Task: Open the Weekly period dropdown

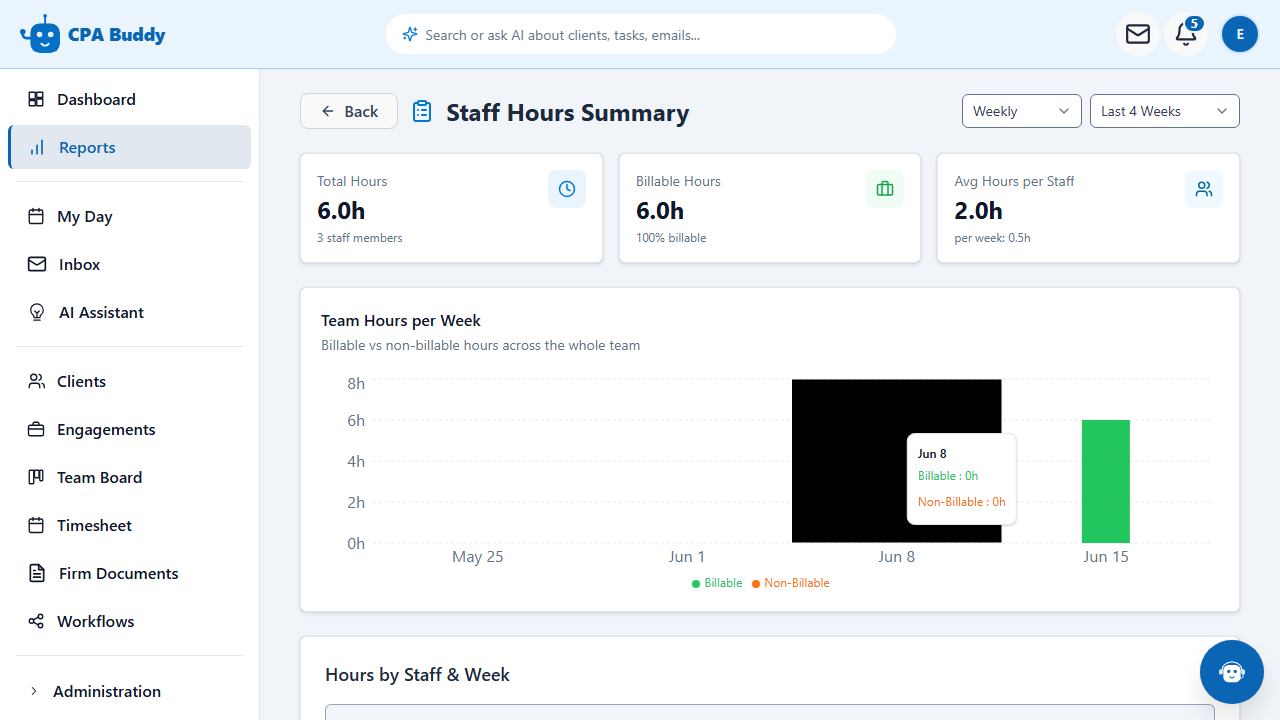Action: pyautogui.click(x=1022, y=111)
